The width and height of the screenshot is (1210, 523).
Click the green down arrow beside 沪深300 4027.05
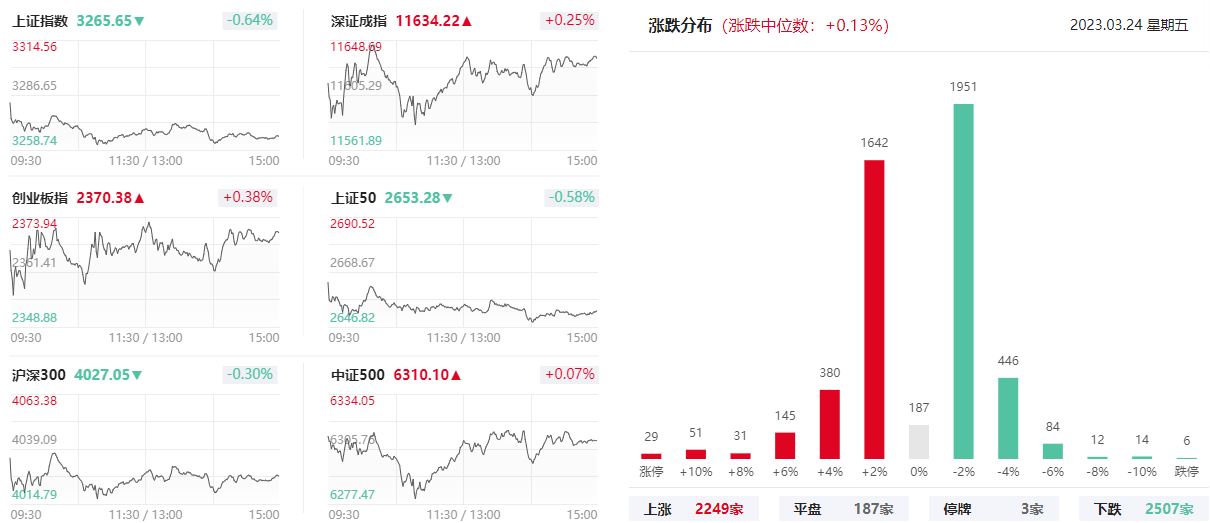coord(137,375)
